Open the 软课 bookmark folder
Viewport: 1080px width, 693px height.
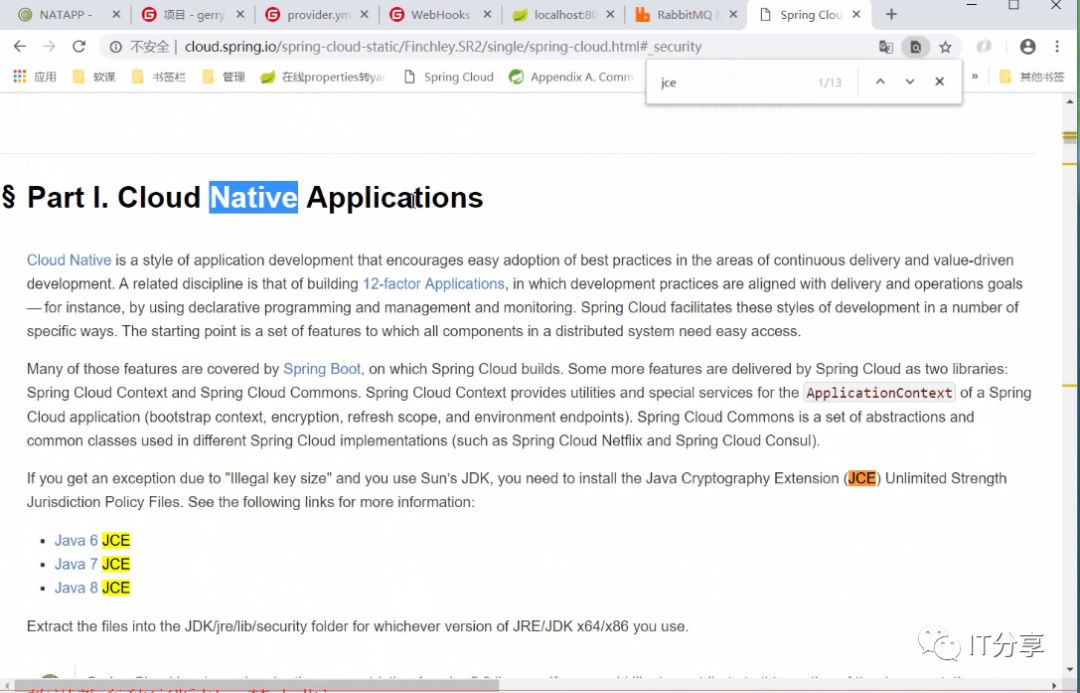click(94, 76)
